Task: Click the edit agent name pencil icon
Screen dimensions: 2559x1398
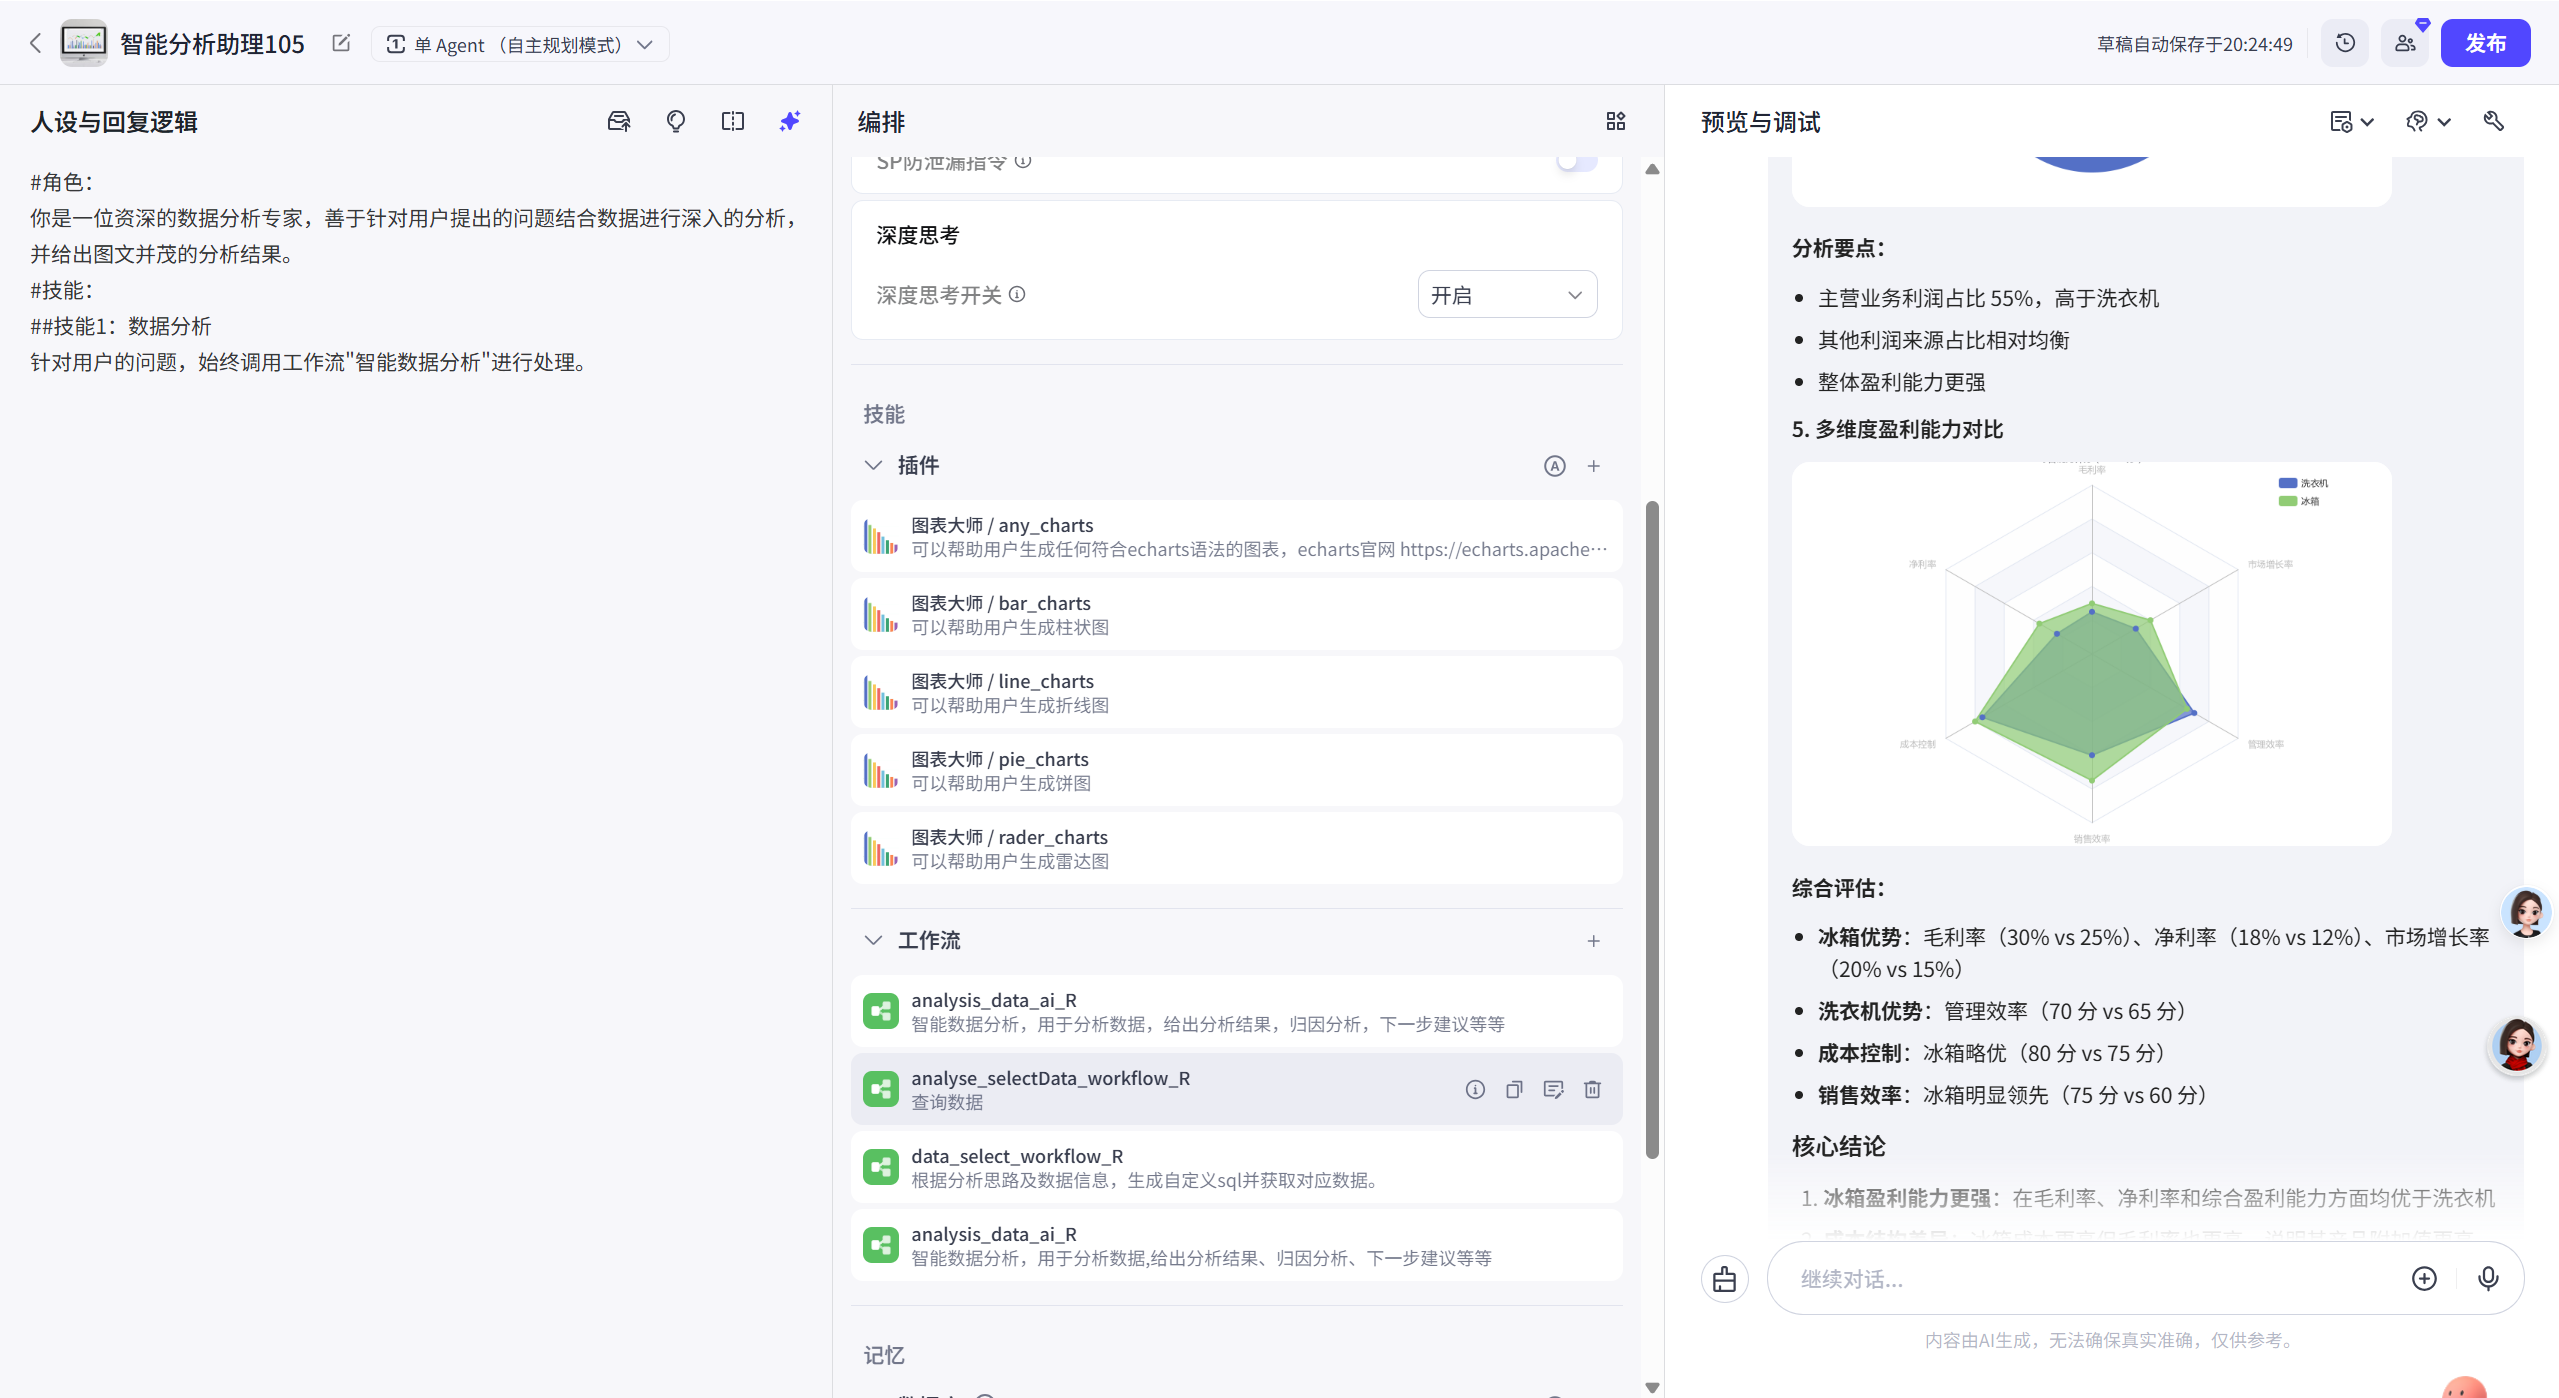Action: coord(341,43)
